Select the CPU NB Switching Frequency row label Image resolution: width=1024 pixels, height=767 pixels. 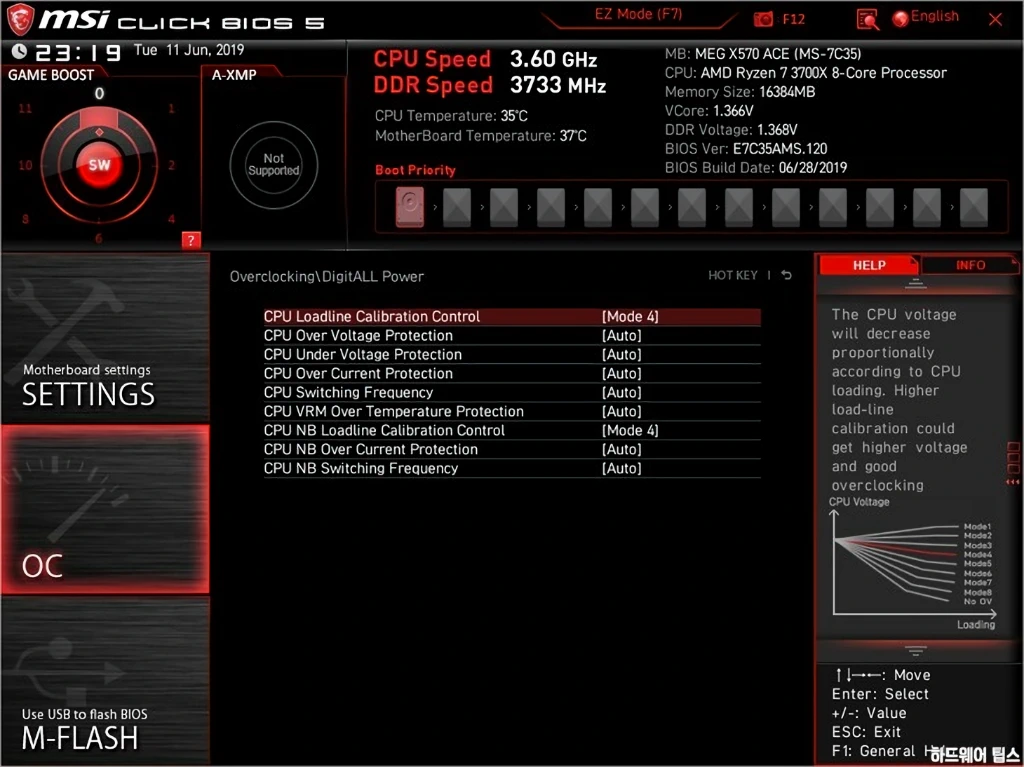coord(360,468)
